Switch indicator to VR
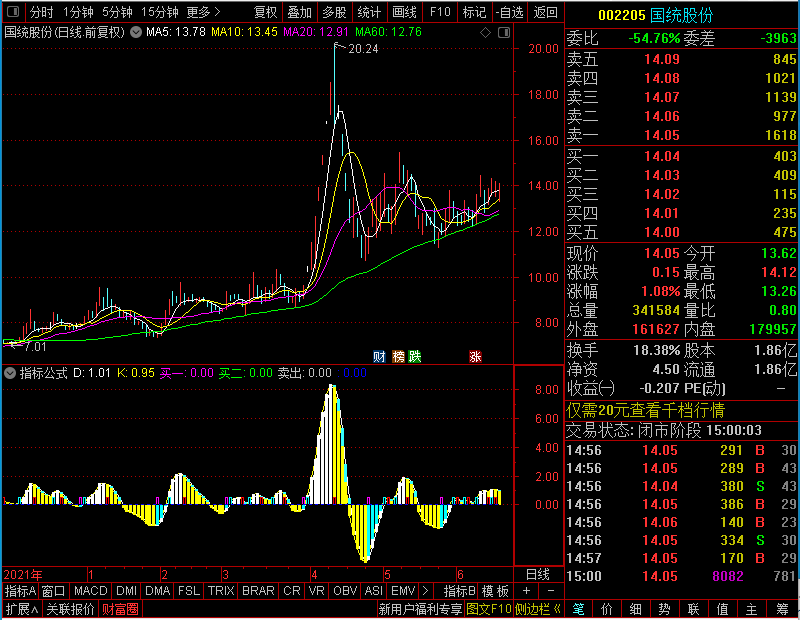The width and height of the screenshot is (800, 620). click(317, 591)
